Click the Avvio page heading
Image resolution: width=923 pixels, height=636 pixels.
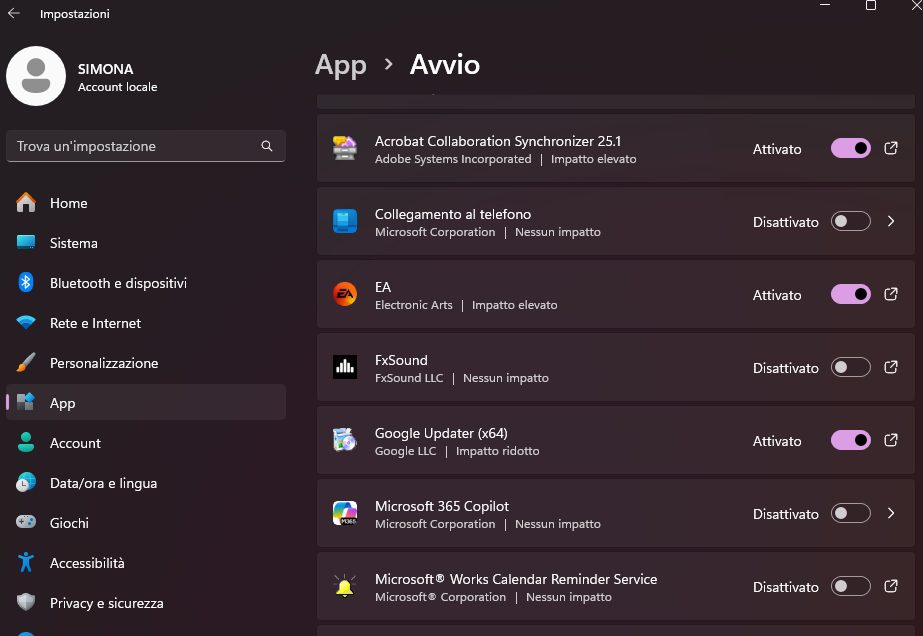coord(444,64)
